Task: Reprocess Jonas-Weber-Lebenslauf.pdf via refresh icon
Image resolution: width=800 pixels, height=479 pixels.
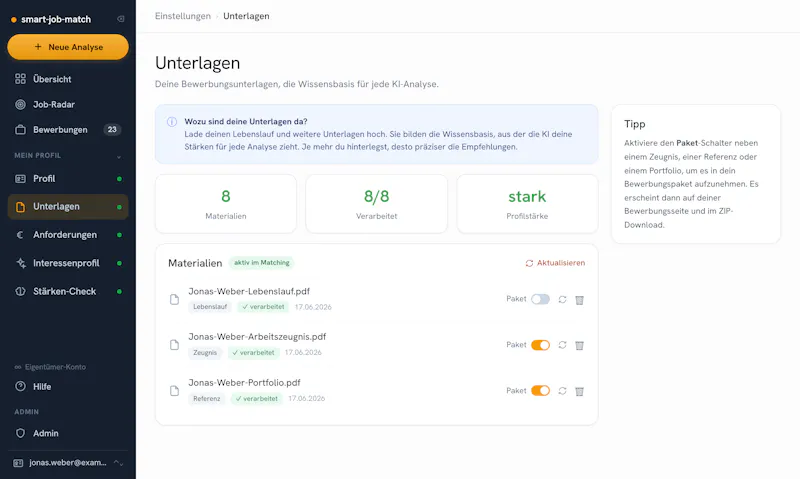Action: 562,299
